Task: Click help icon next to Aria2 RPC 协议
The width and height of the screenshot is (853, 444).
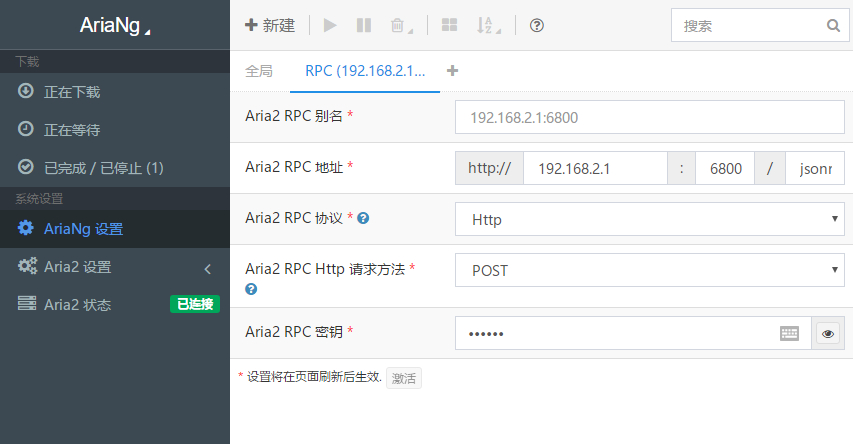Action: pos(363,218)
